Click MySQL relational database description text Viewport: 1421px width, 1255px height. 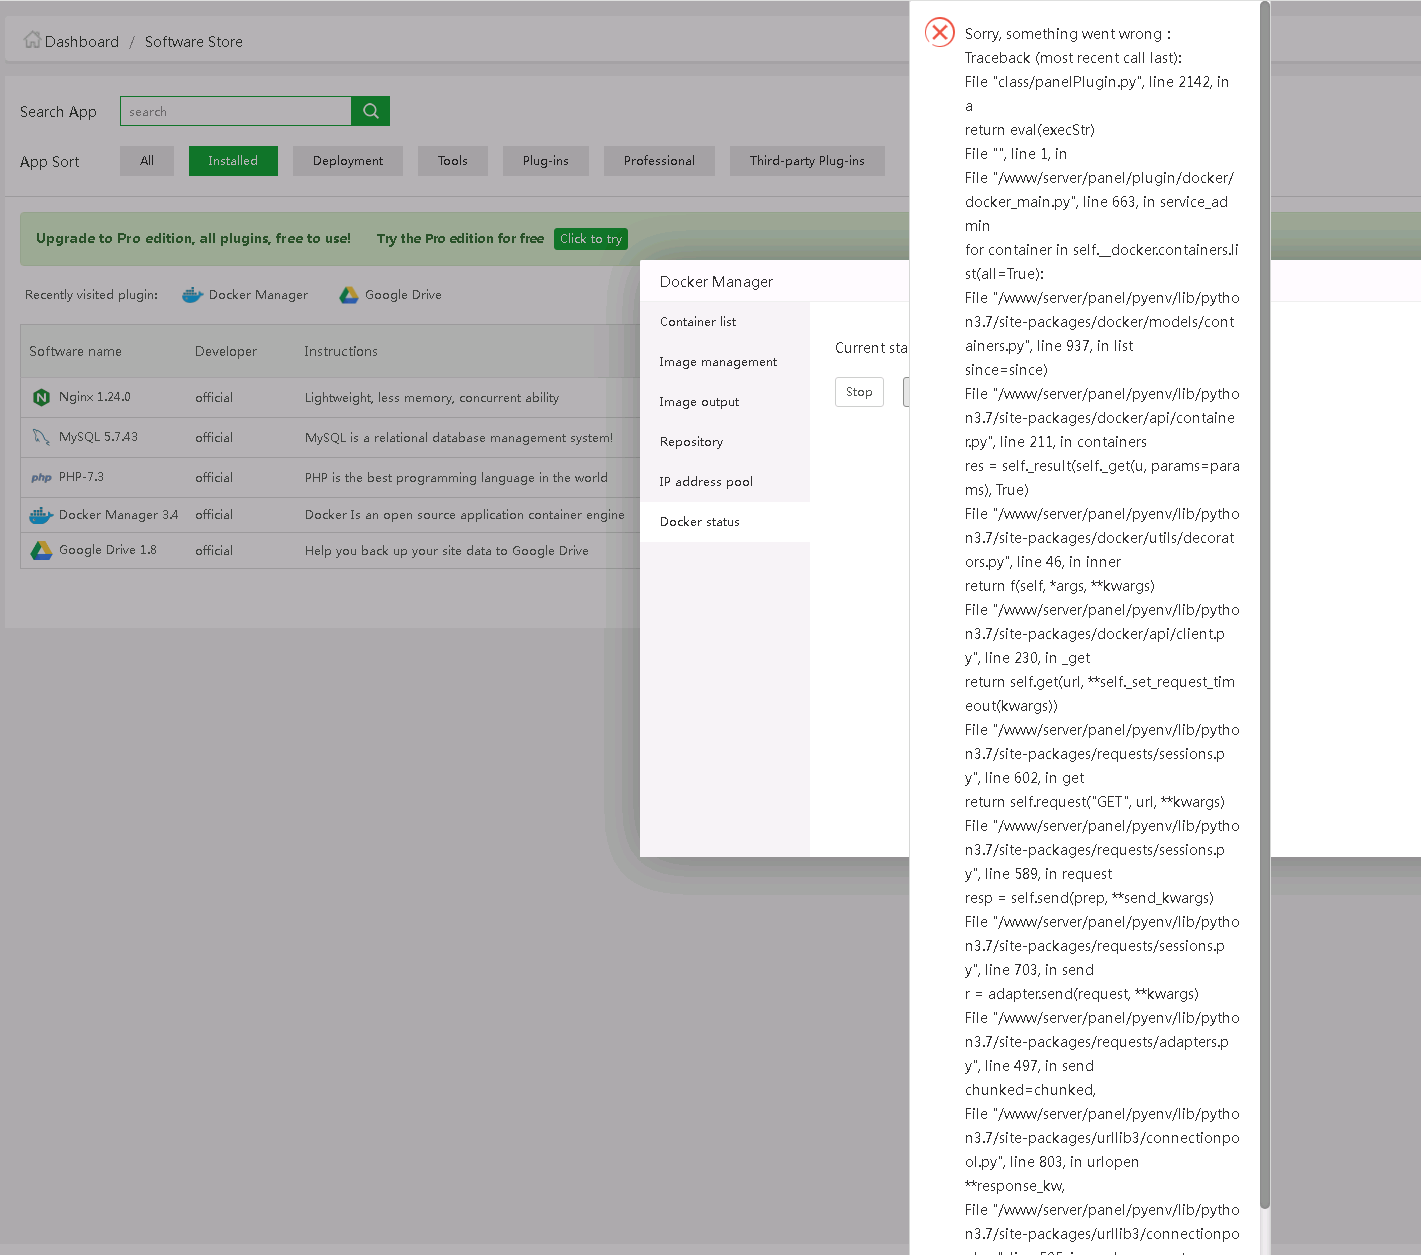(459, 438)
